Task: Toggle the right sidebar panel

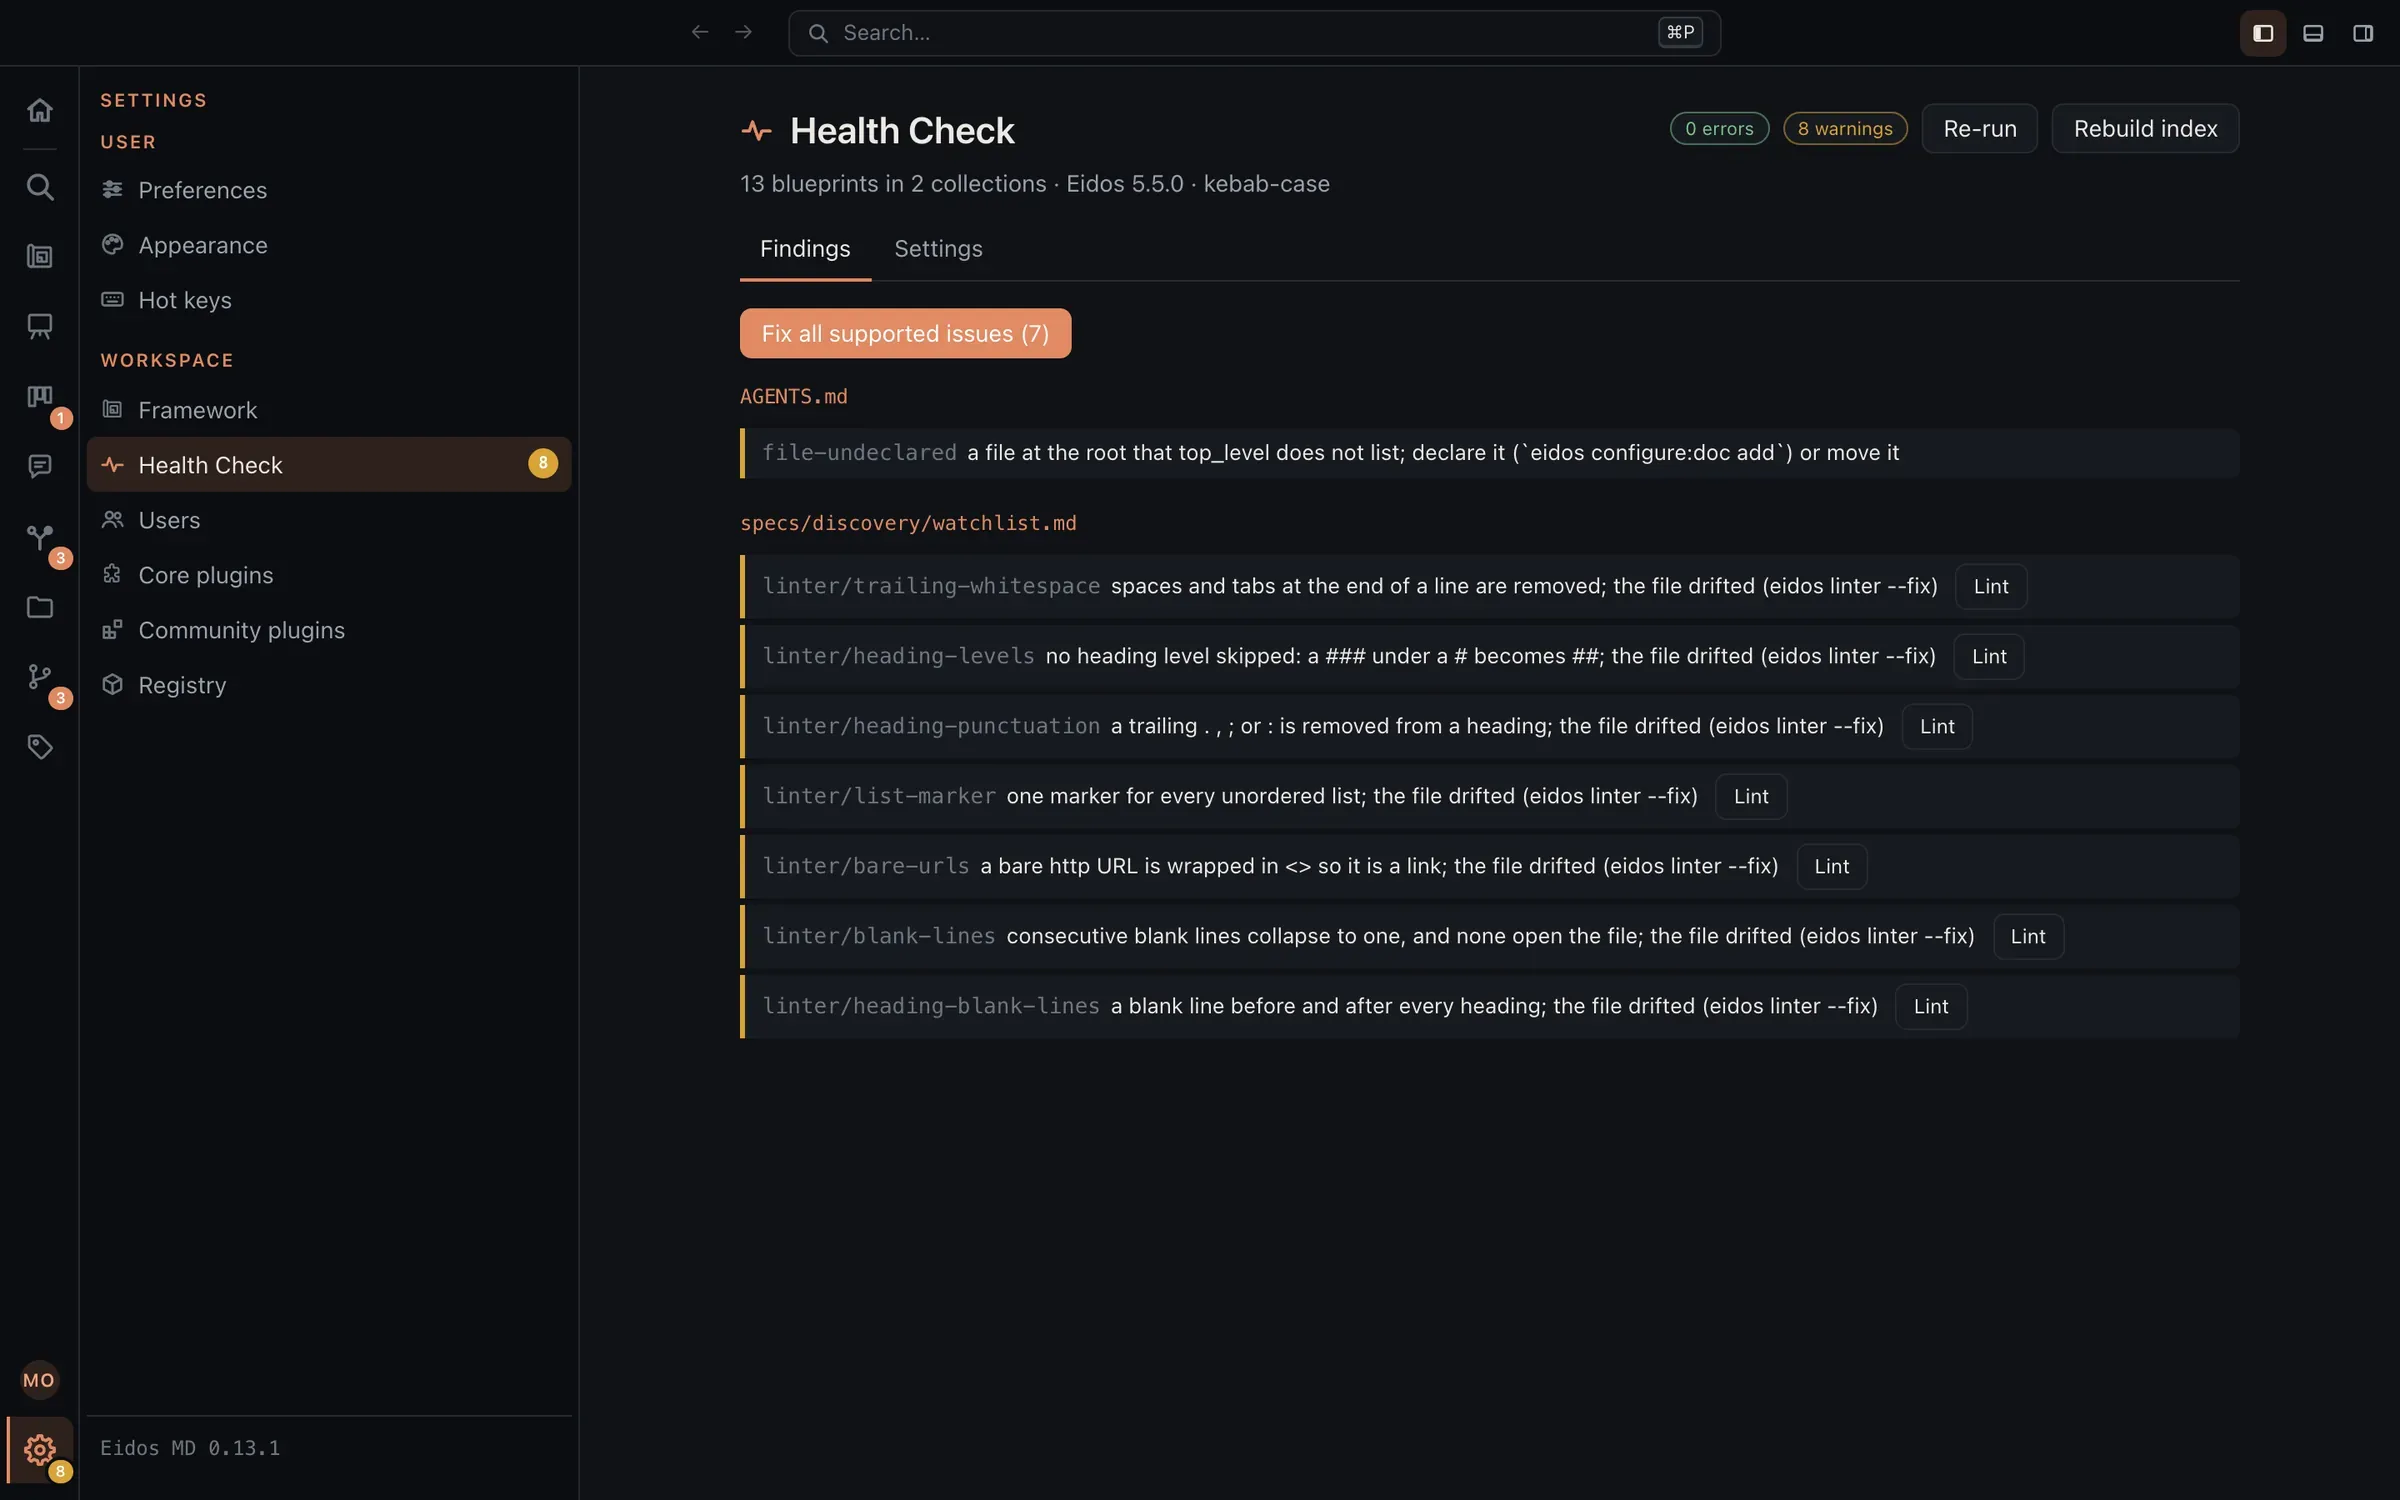Action: 2363,33
